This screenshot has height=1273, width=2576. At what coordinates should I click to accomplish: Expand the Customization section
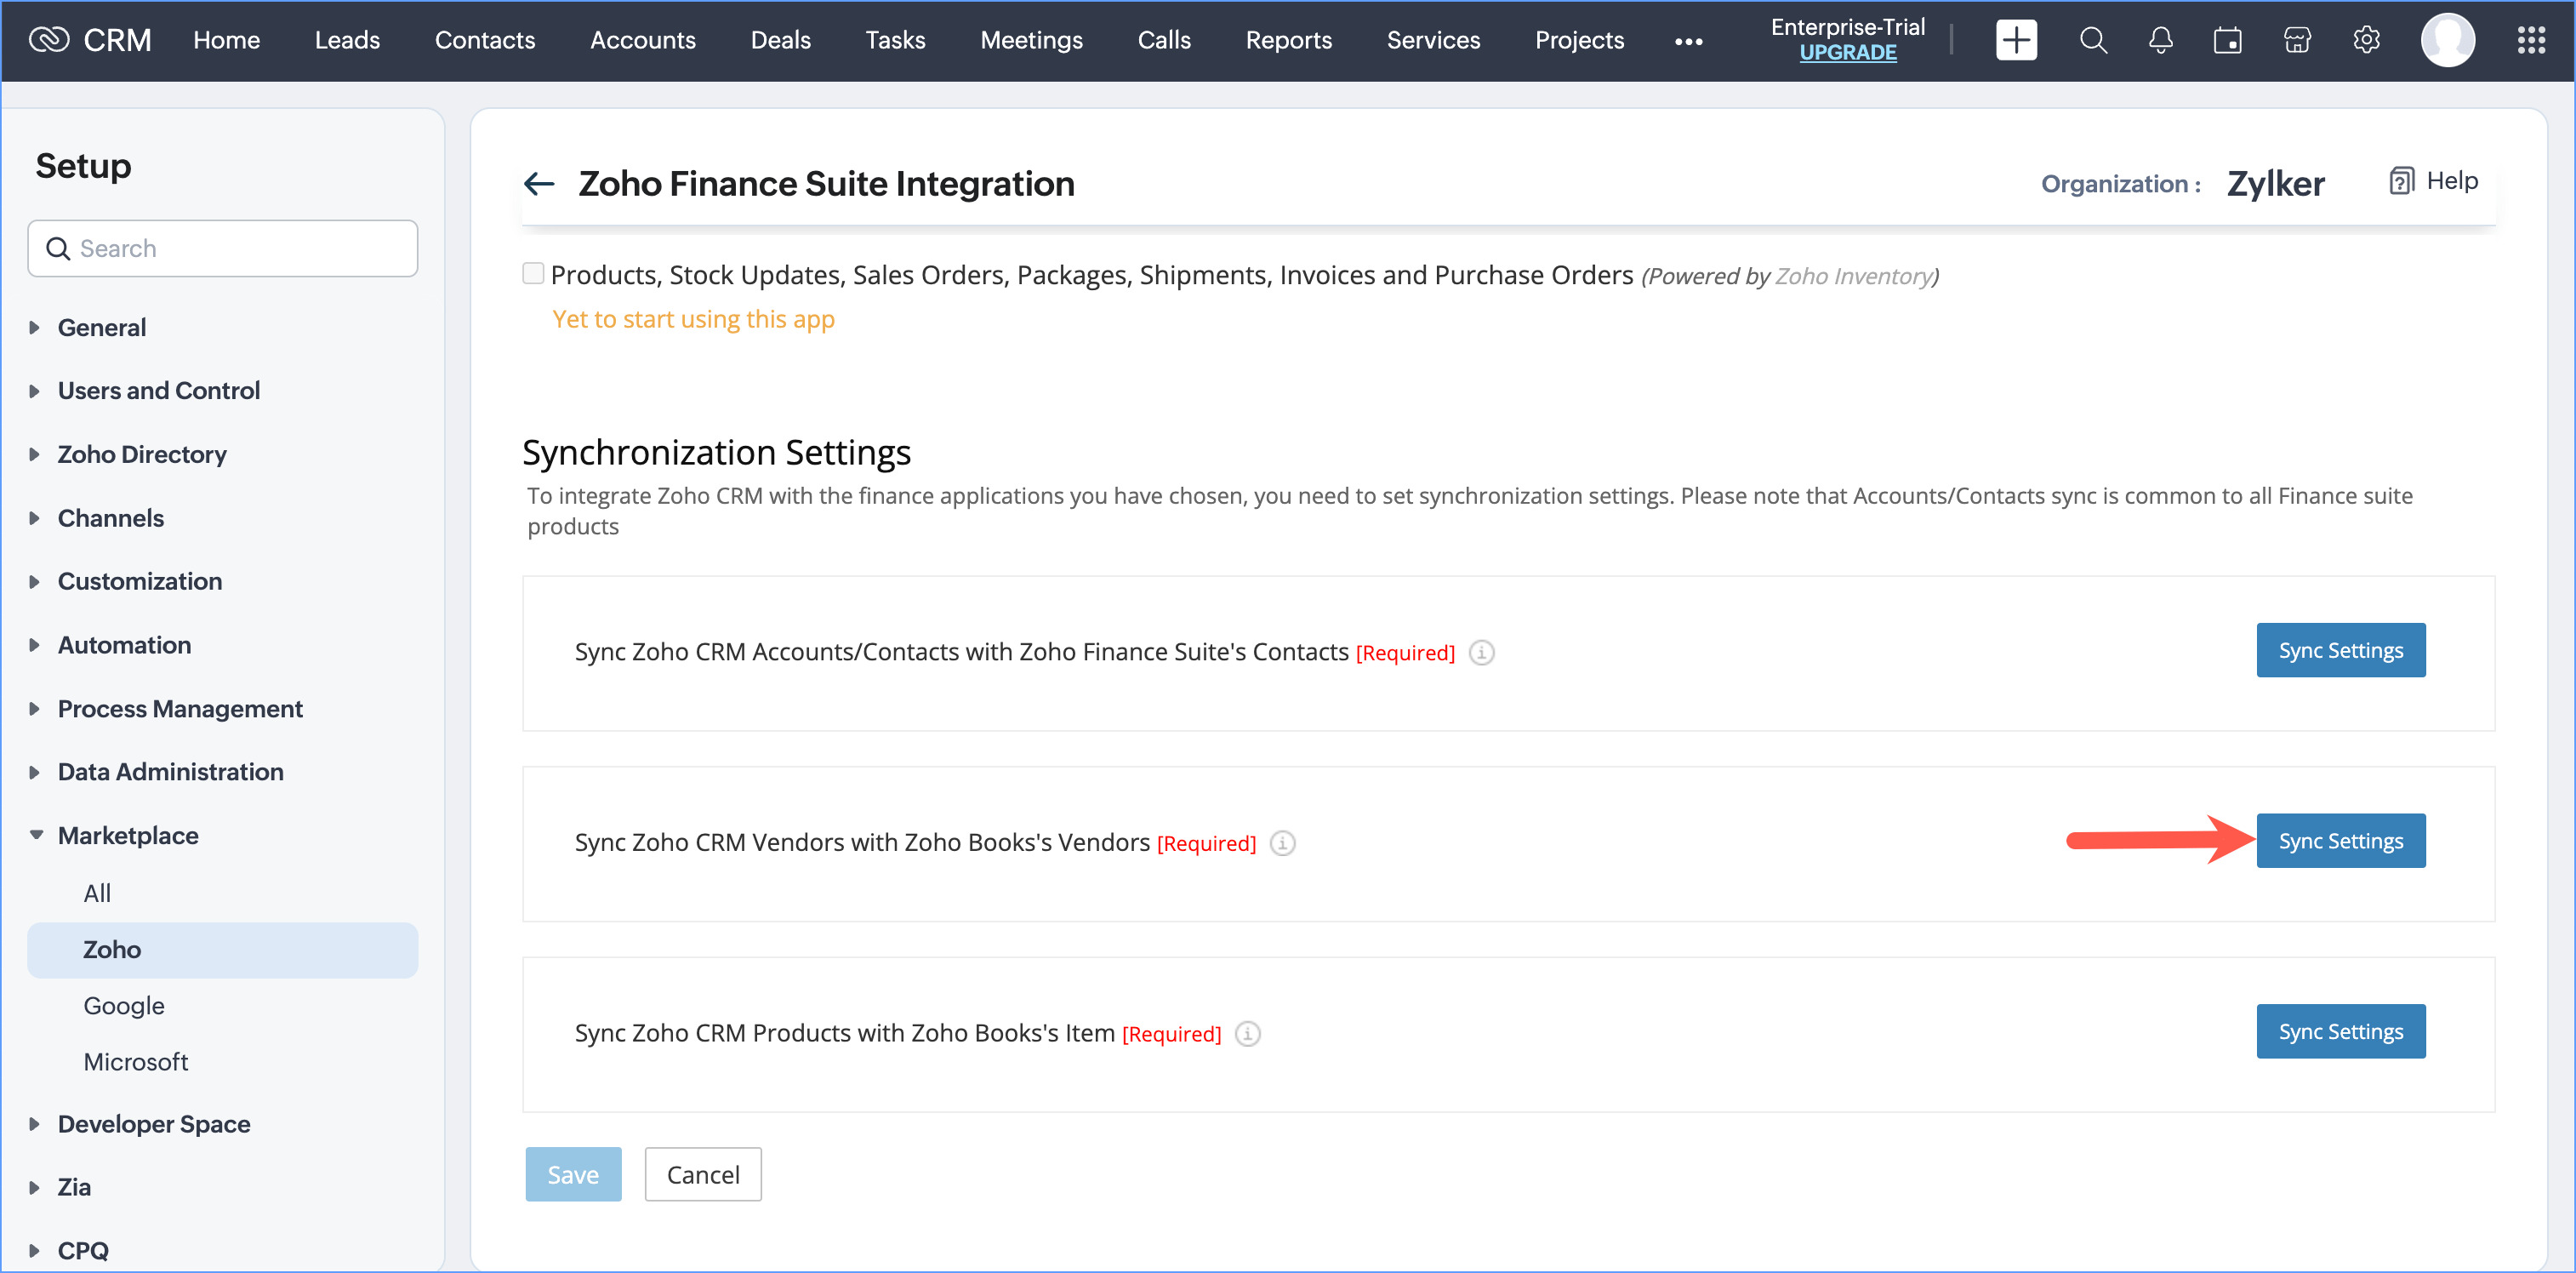point(140,581)
